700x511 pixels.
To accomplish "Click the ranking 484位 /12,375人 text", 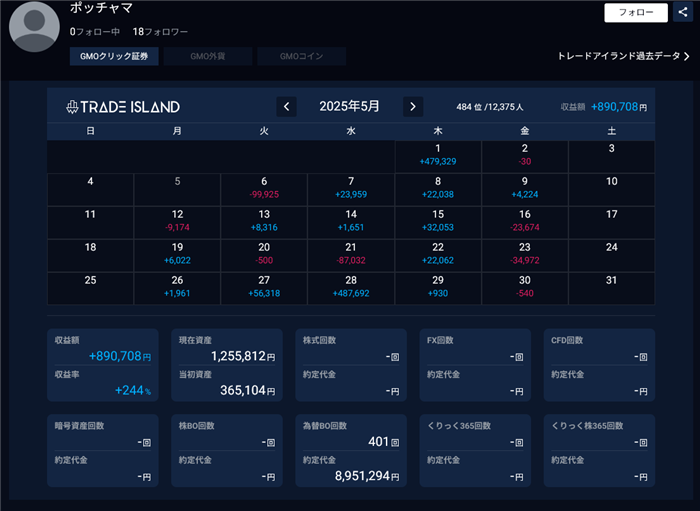I will 490,107.
